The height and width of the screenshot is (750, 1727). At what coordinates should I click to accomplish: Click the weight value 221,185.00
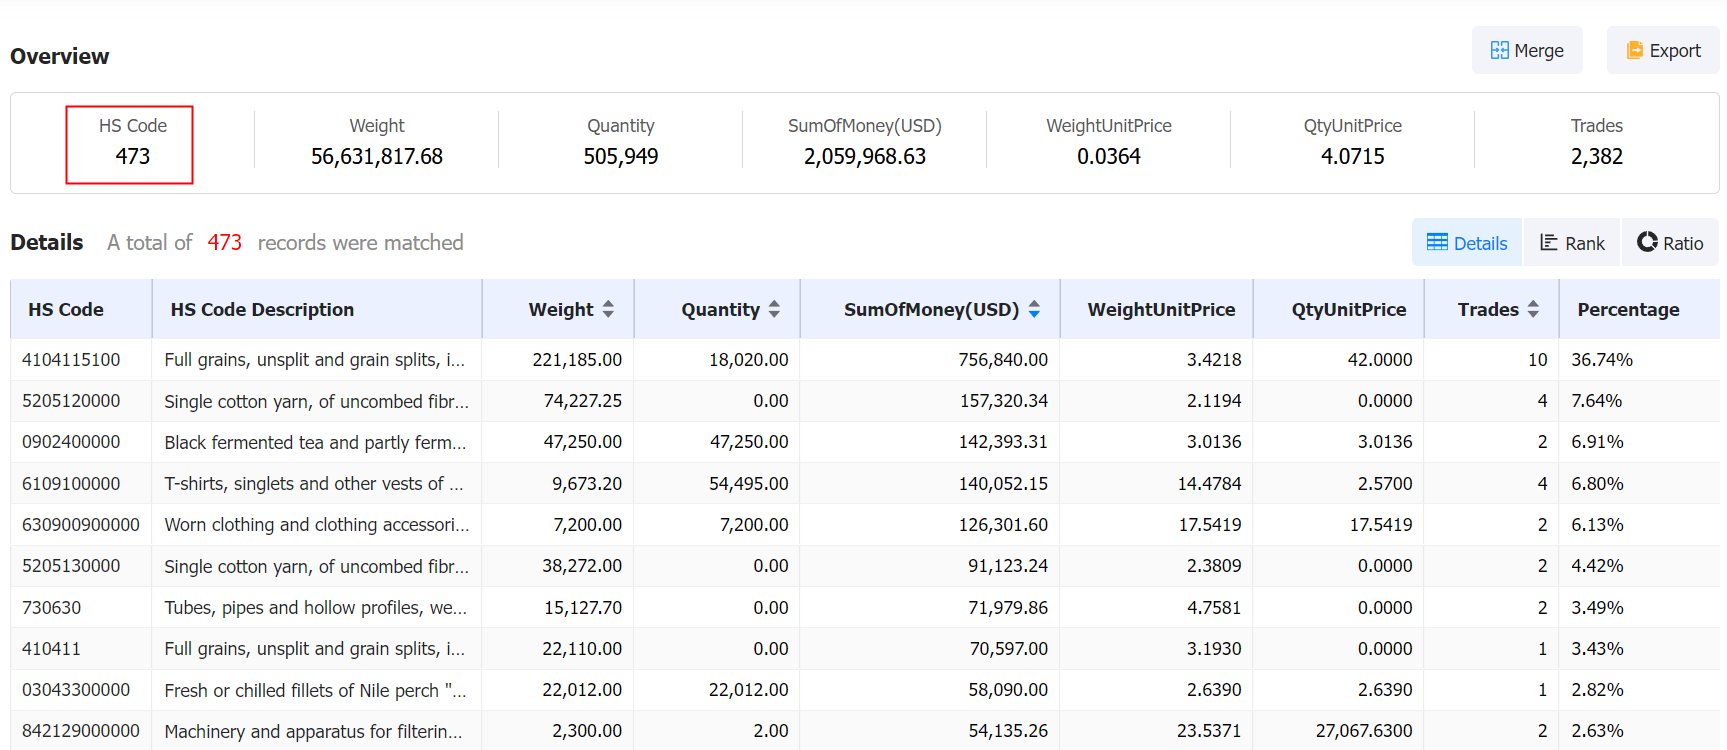[x=577, y=360]
